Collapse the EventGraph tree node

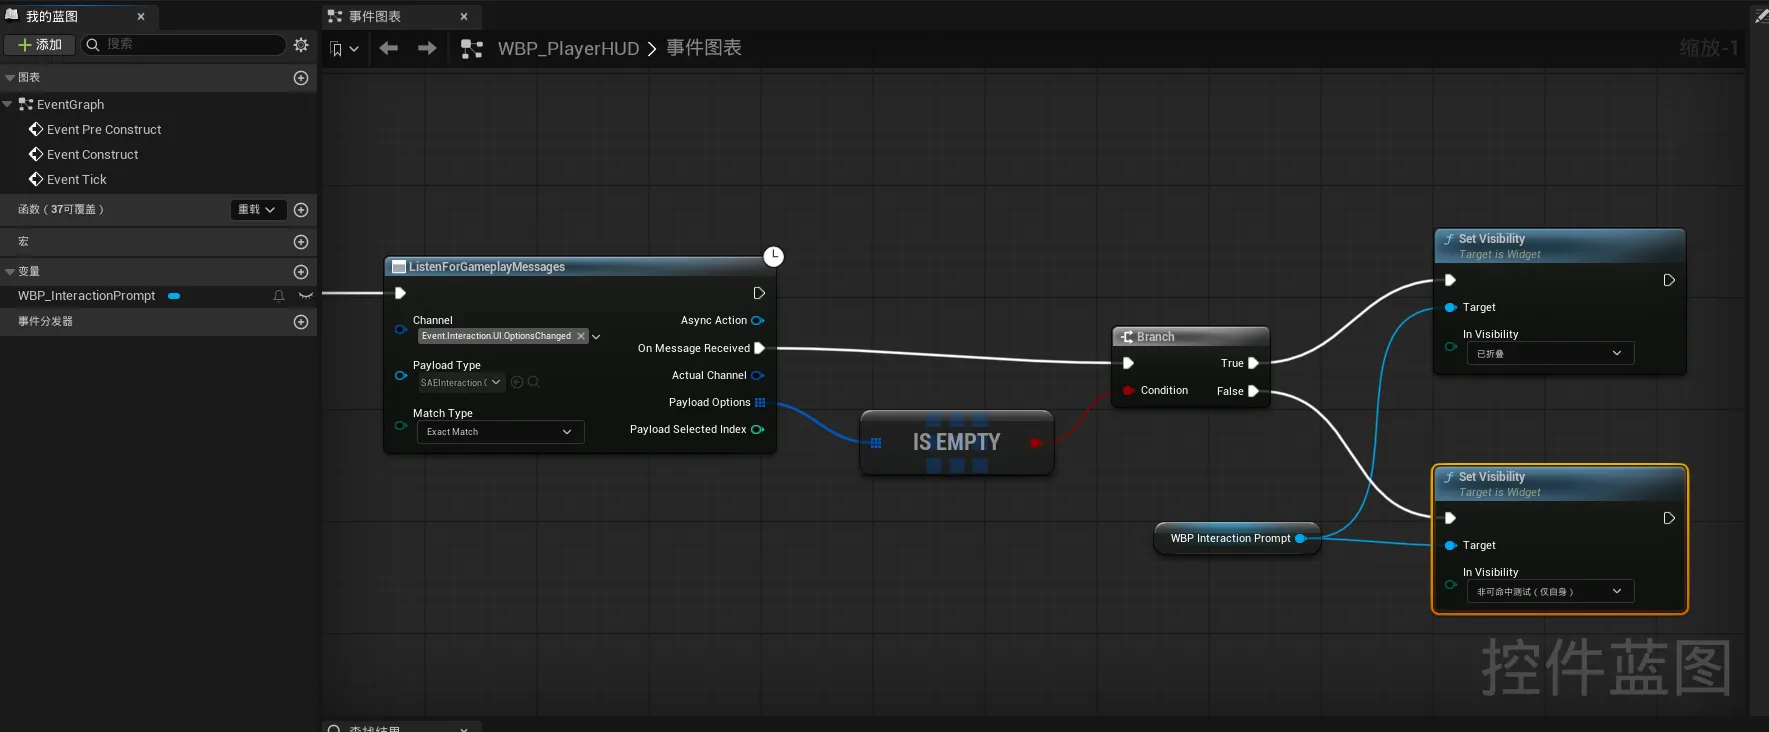point(8,104)
